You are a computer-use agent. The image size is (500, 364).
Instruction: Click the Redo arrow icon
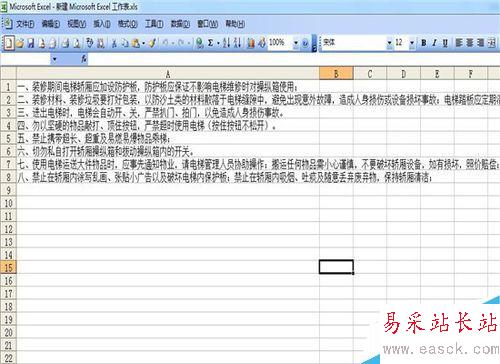coord(181,43)
